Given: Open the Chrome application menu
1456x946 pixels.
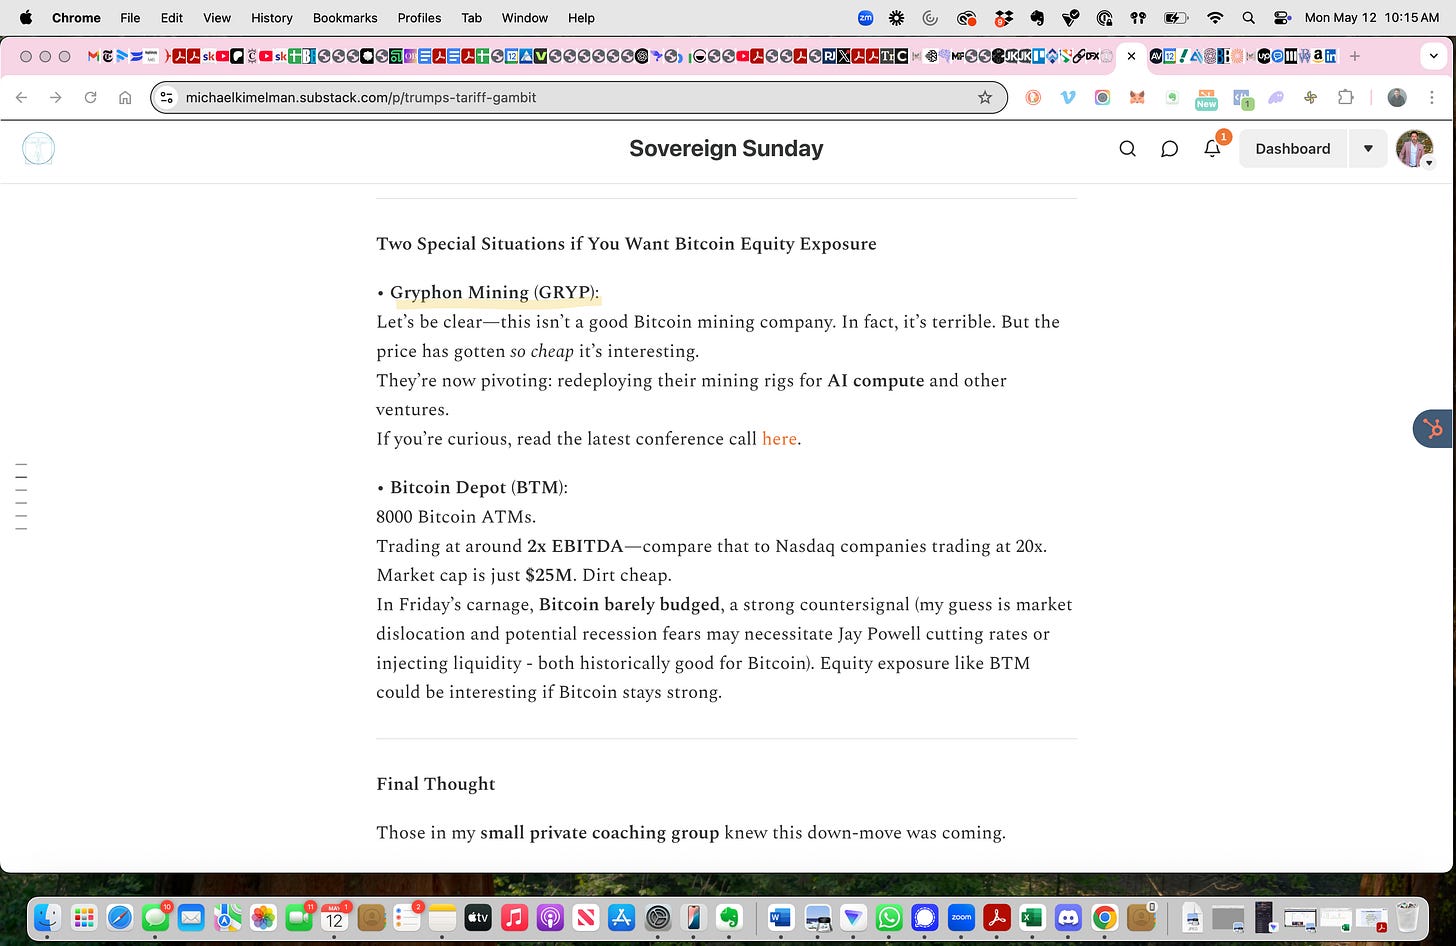Looking at the screenshot, I should point(76,17).
